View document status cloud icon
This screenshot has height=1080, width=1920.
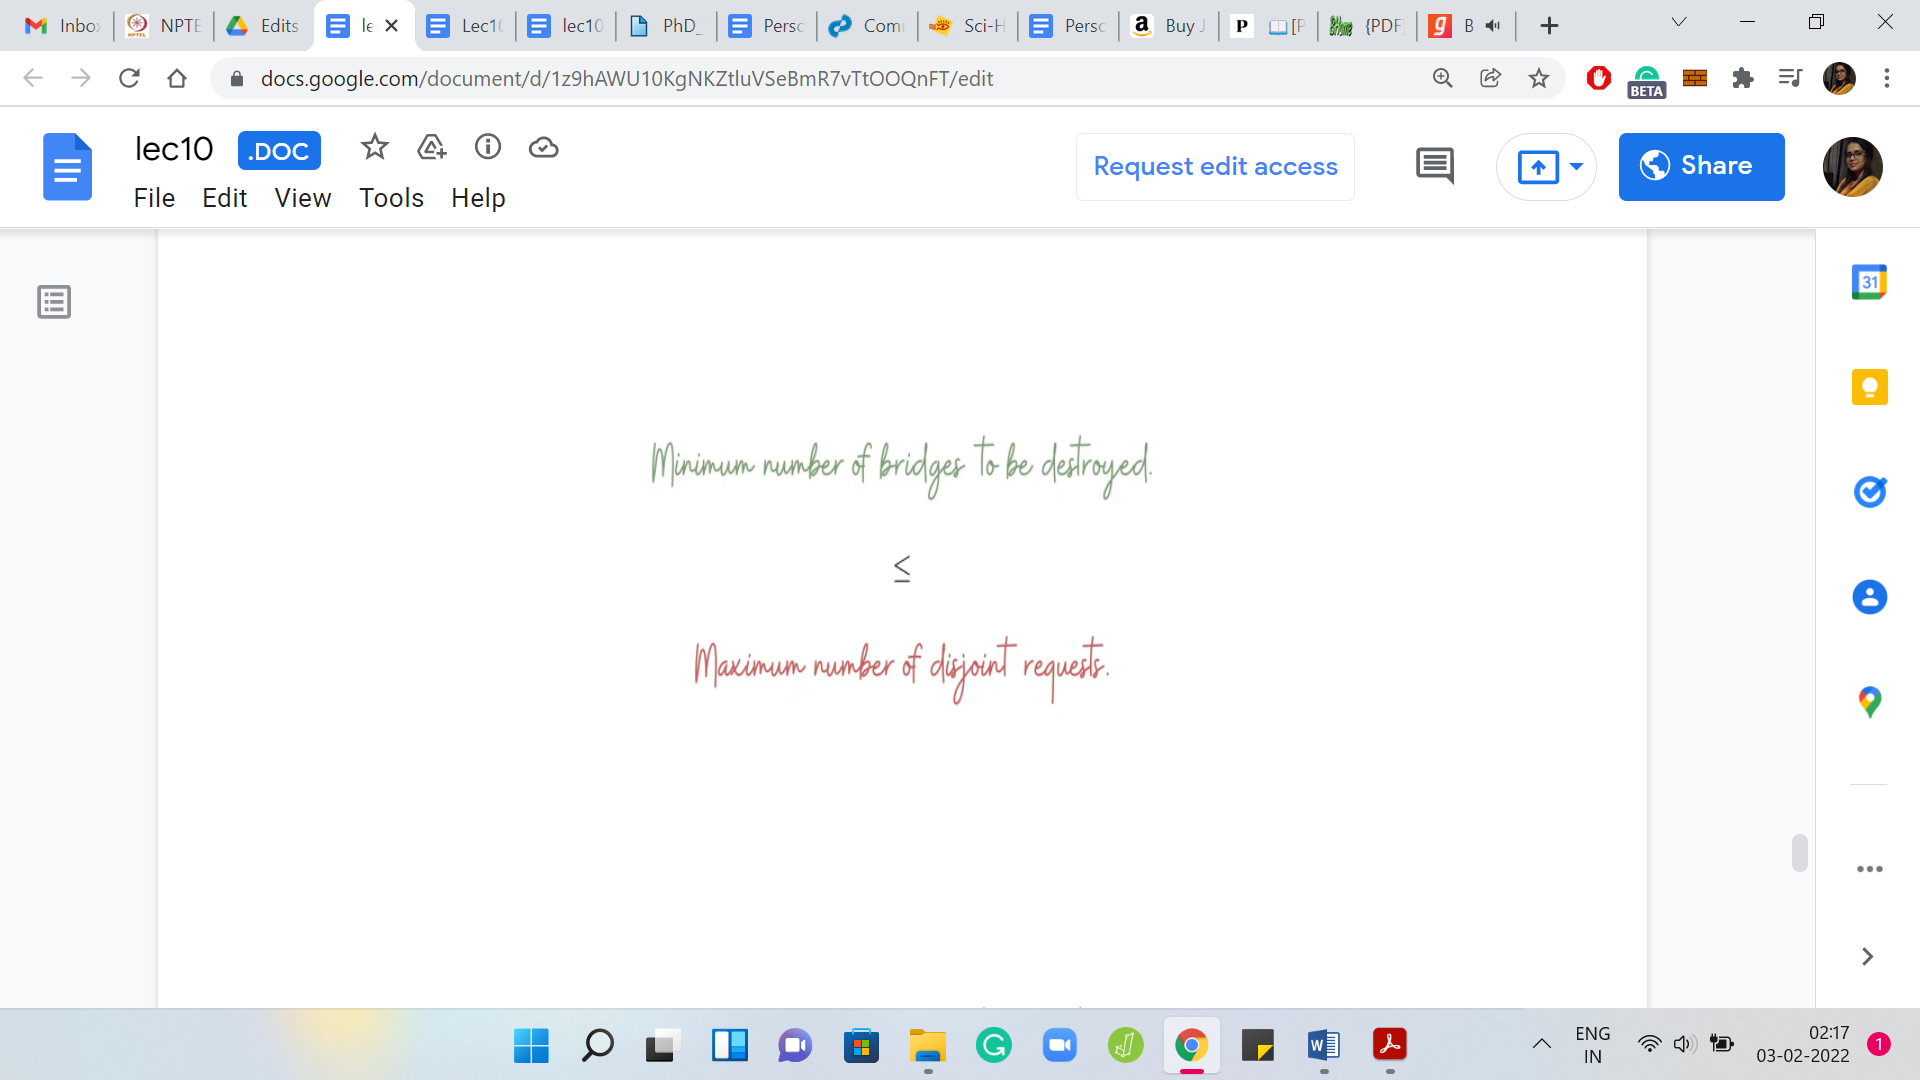[x=543, y=148]
